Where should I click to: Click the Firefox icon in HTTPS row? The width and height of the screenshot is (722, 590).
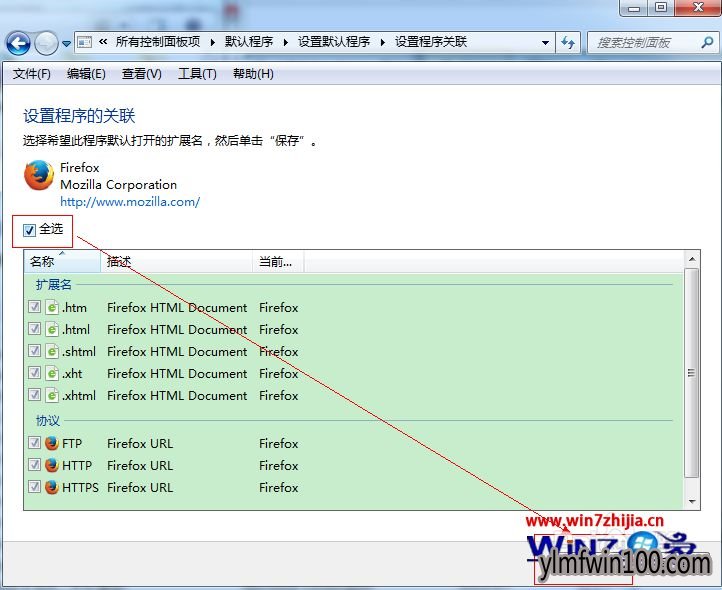(x=52, y=487)
